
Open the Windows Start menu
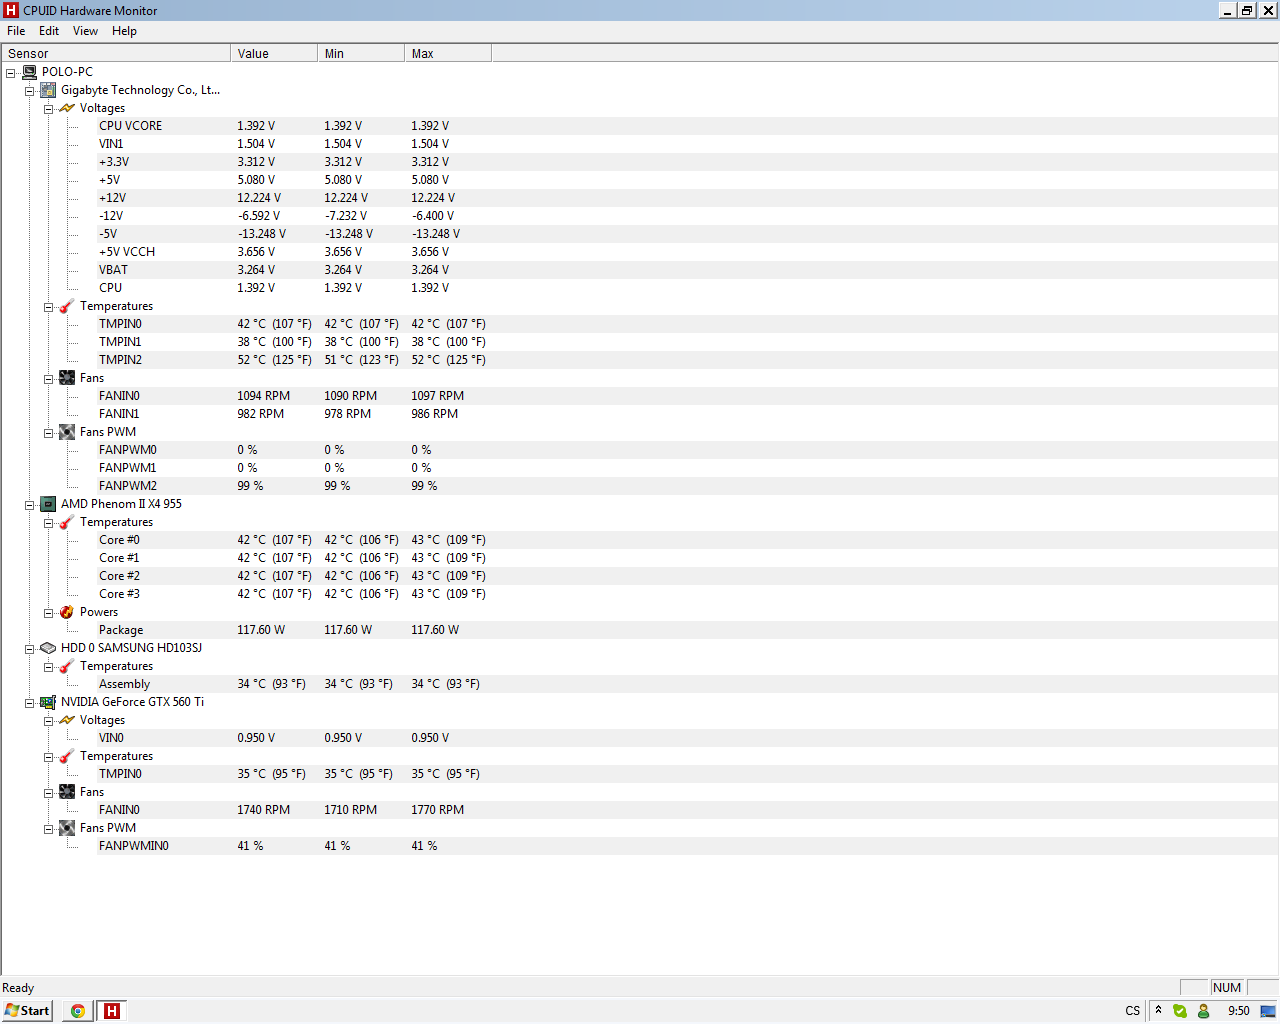[27, 1011]
